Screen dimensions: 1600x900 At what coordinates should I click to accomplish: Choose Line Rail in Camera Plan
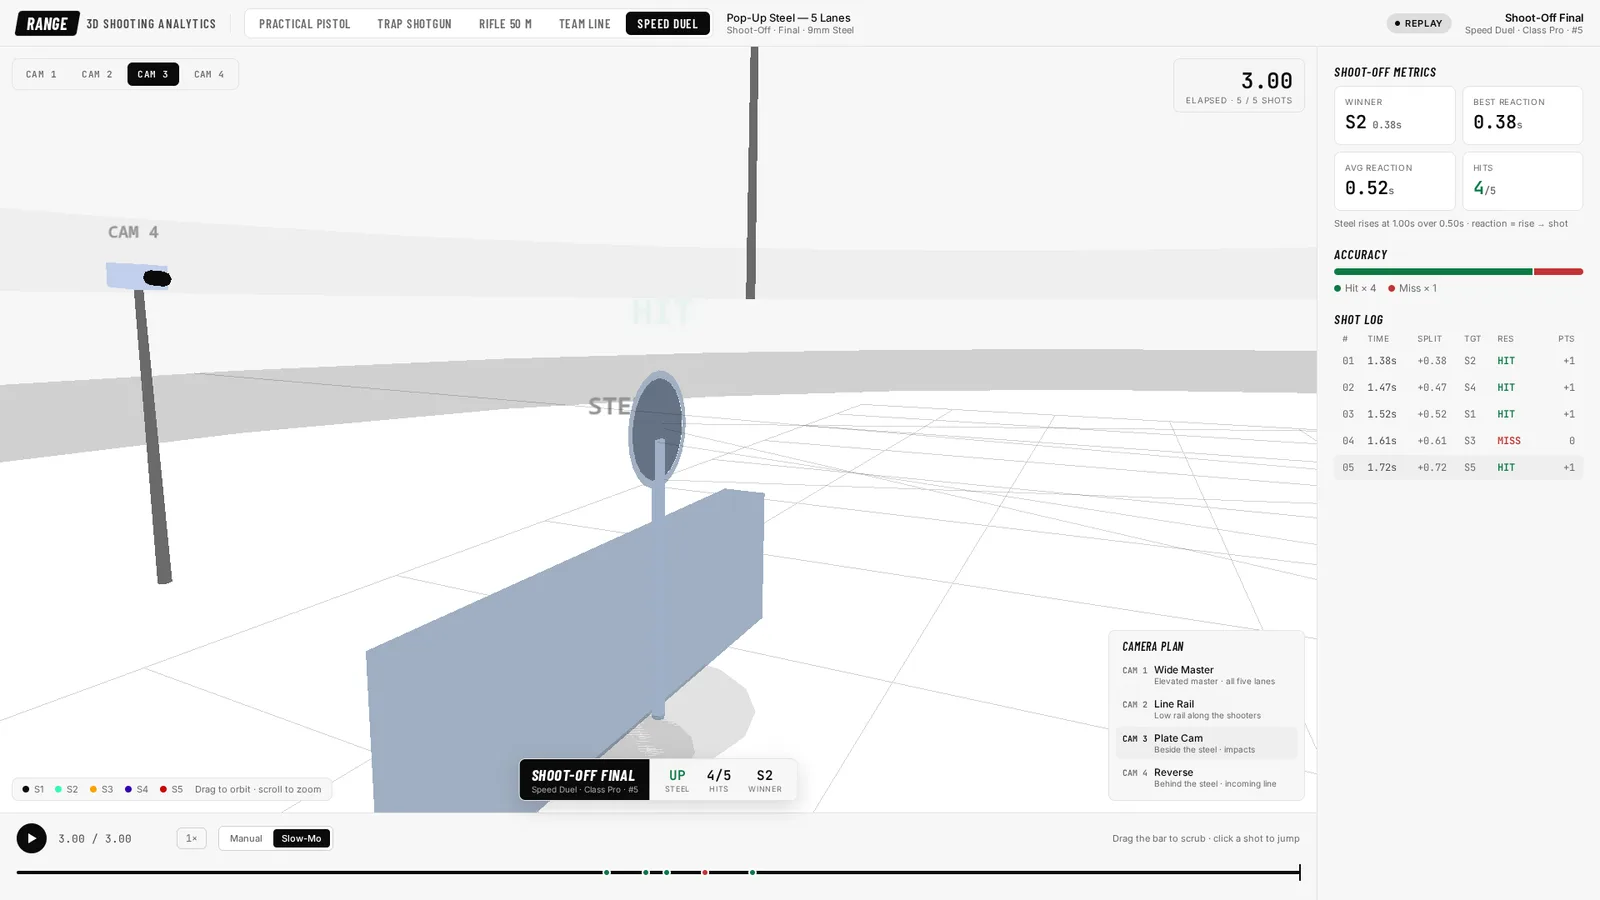[1206, 709]
